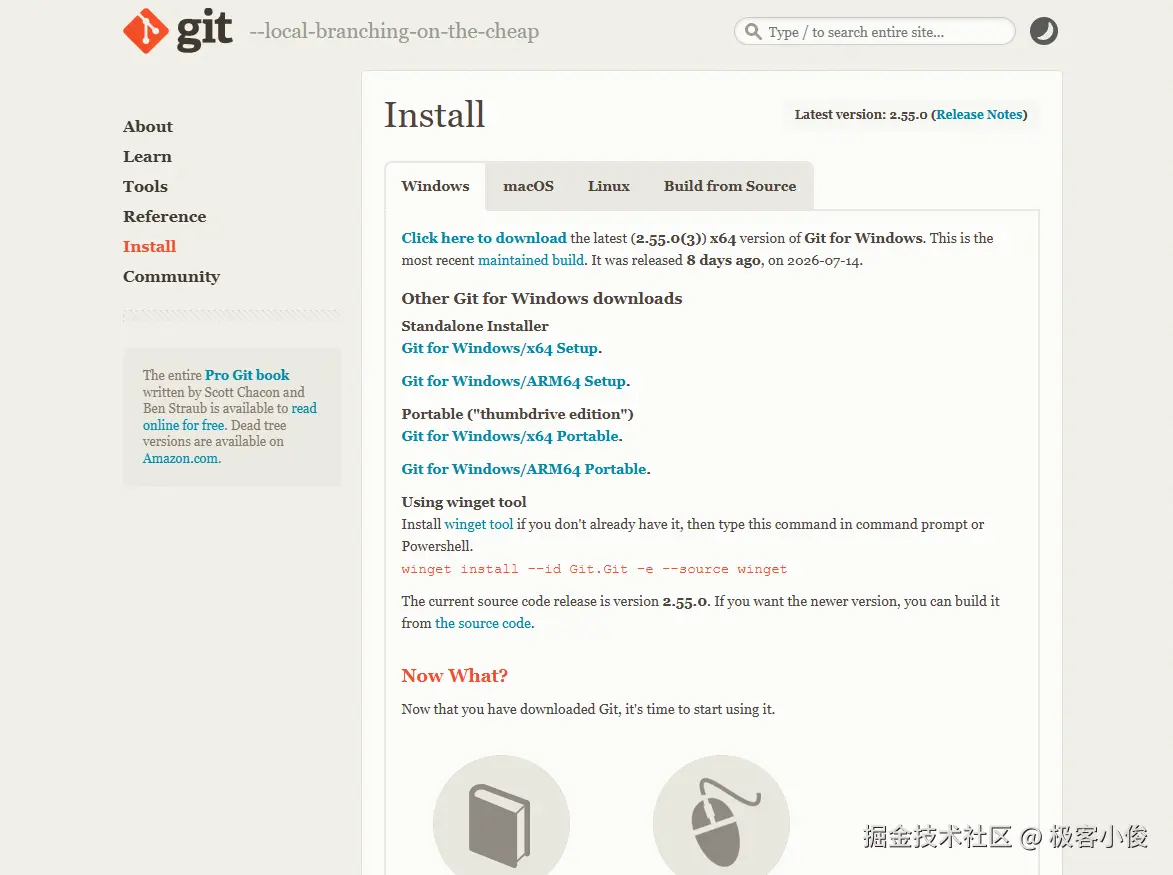
Task: Download Git for Windows/ARM64 Portable
Action: (524, 469)
